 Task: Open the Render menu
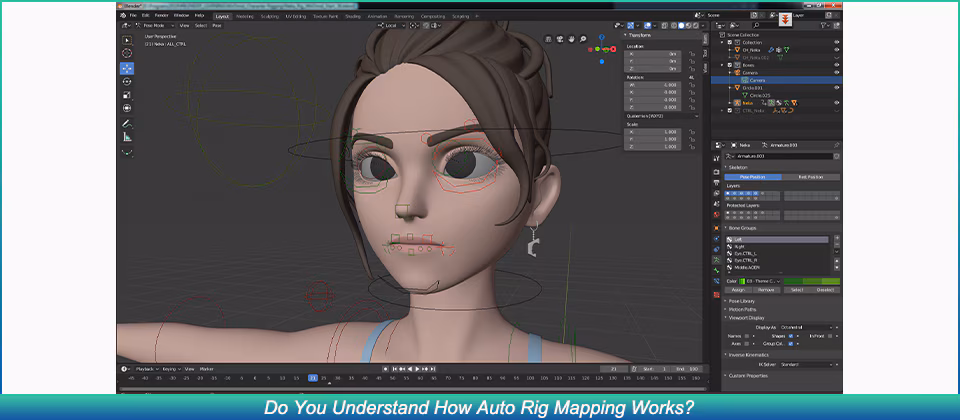162,15
